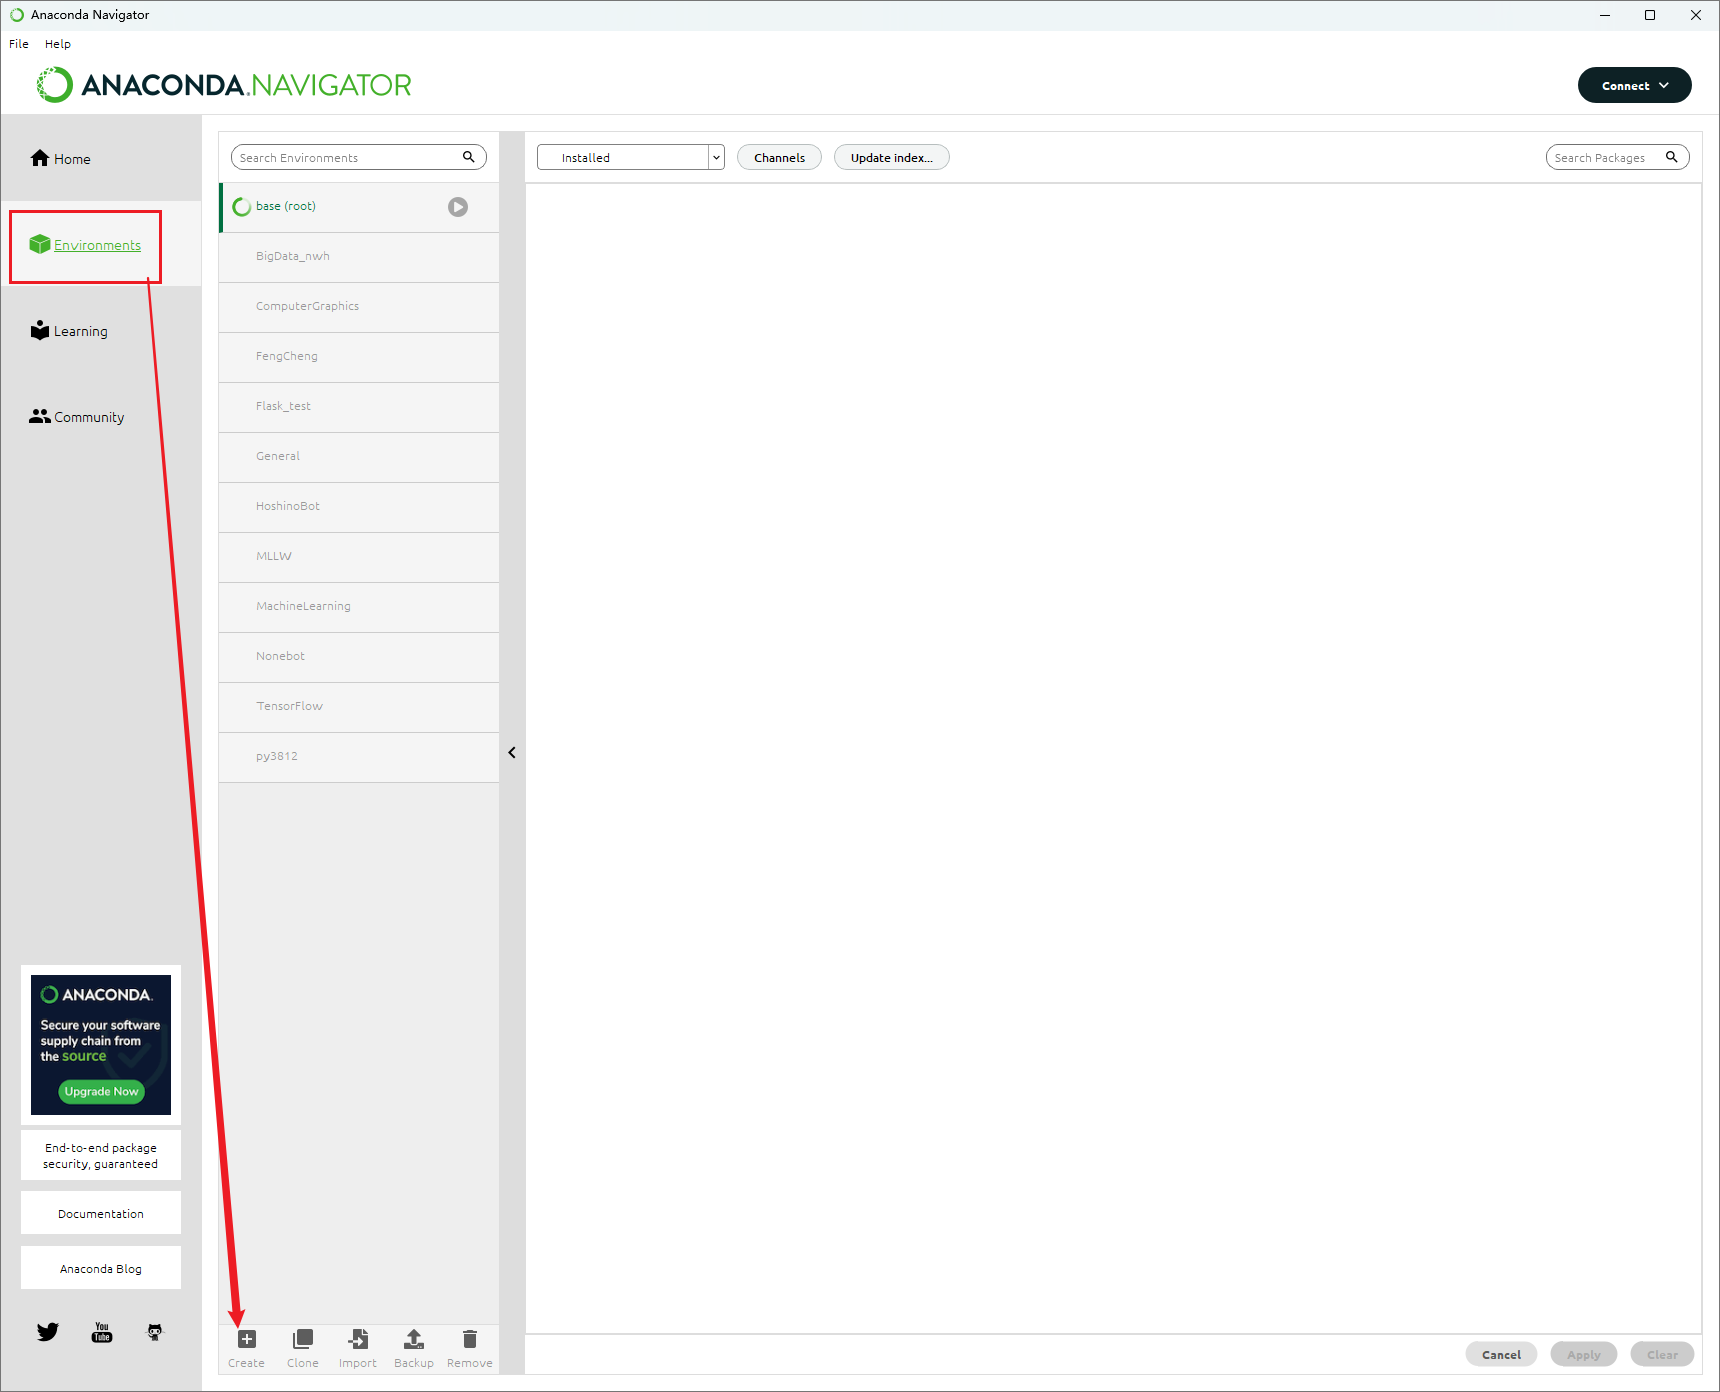Close the Anaconda Navigator window
1720x1392 pixels.
[1696, 15]
